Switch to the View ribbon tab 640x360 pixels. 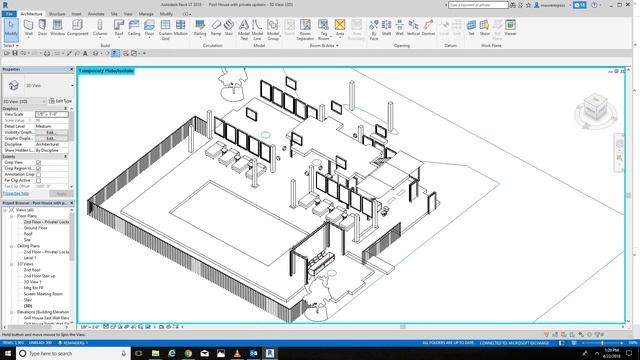[128, 14]
